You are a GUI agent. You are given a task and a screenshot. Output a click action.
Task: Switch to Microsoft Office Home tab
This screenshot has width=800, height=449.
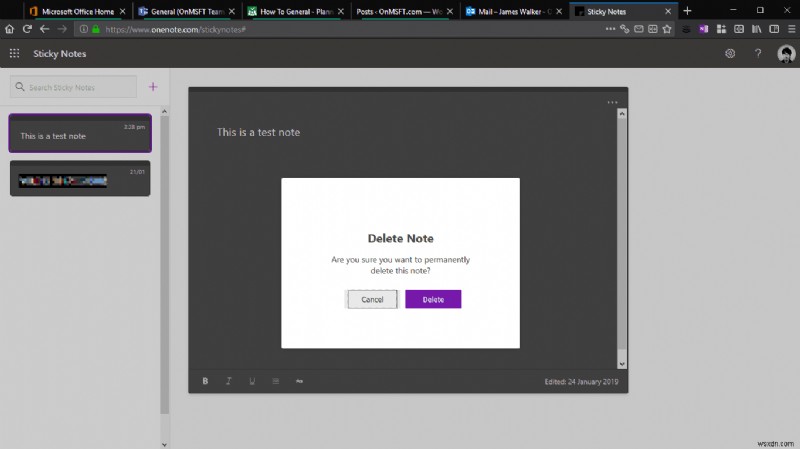(x=70, y=11)
